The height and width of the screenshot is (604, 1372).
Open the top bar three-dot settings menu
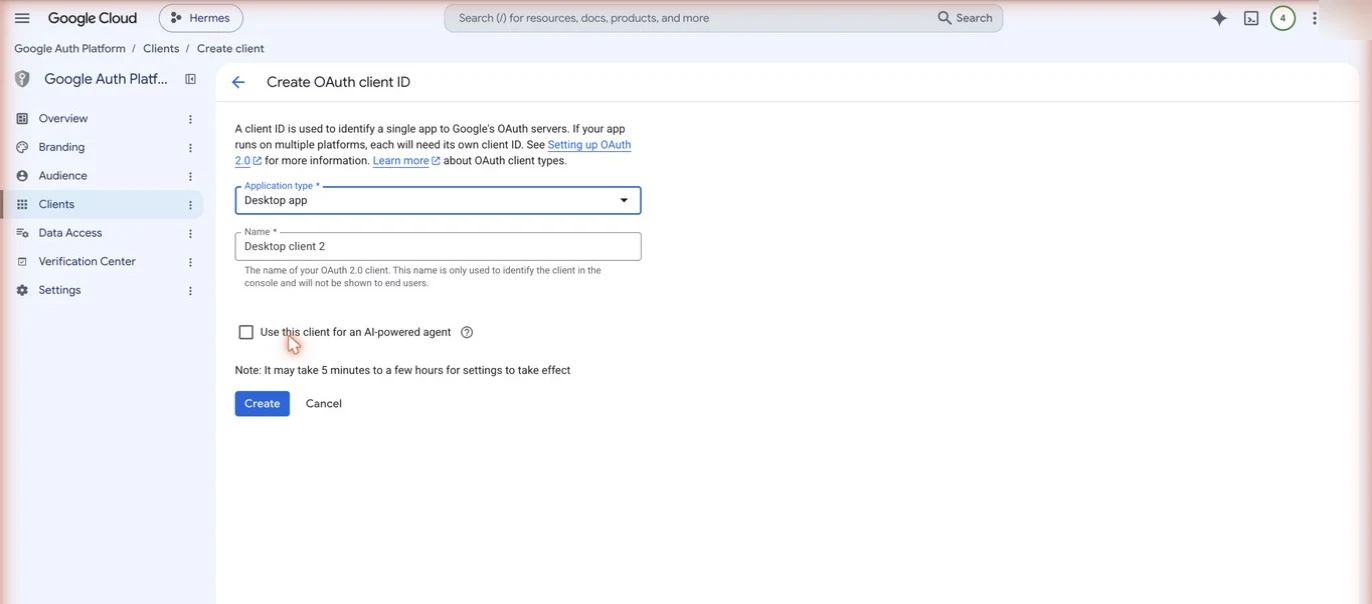pyautogui.click(x=1315, y=18)
